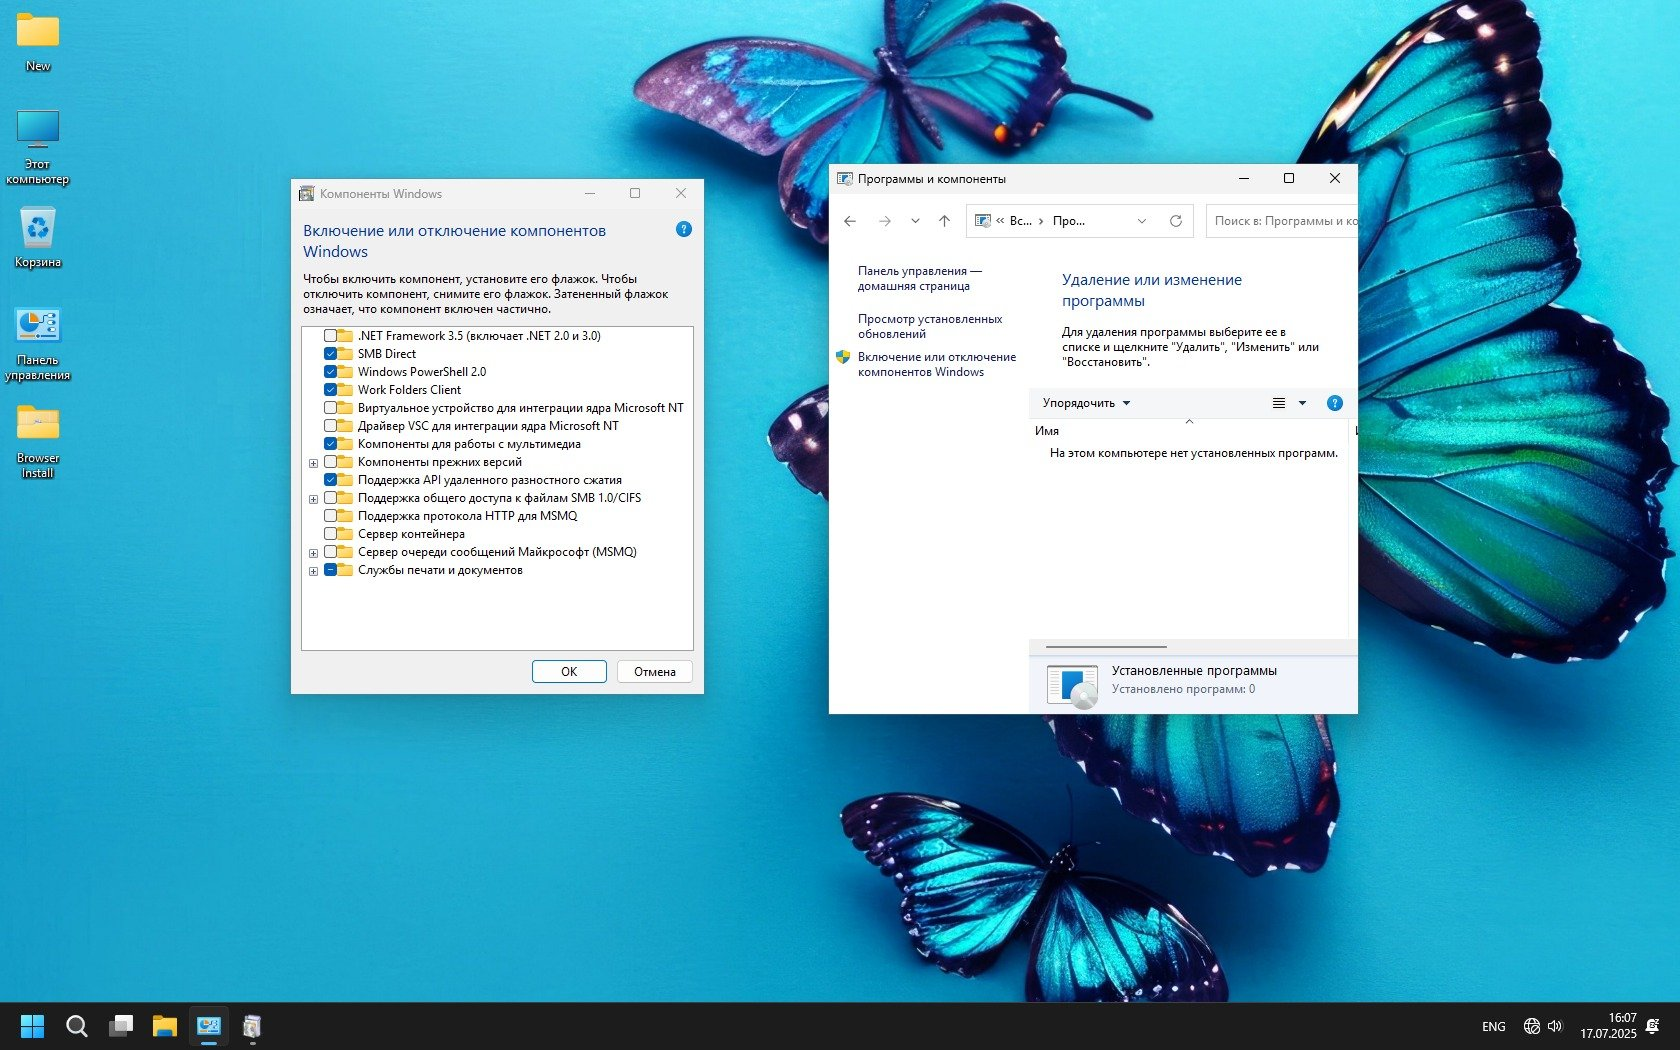Viewport: 1680px width, 1050px height.
Task: Click the Back arrow in Programs window
Action: click(x=850, y=221)
